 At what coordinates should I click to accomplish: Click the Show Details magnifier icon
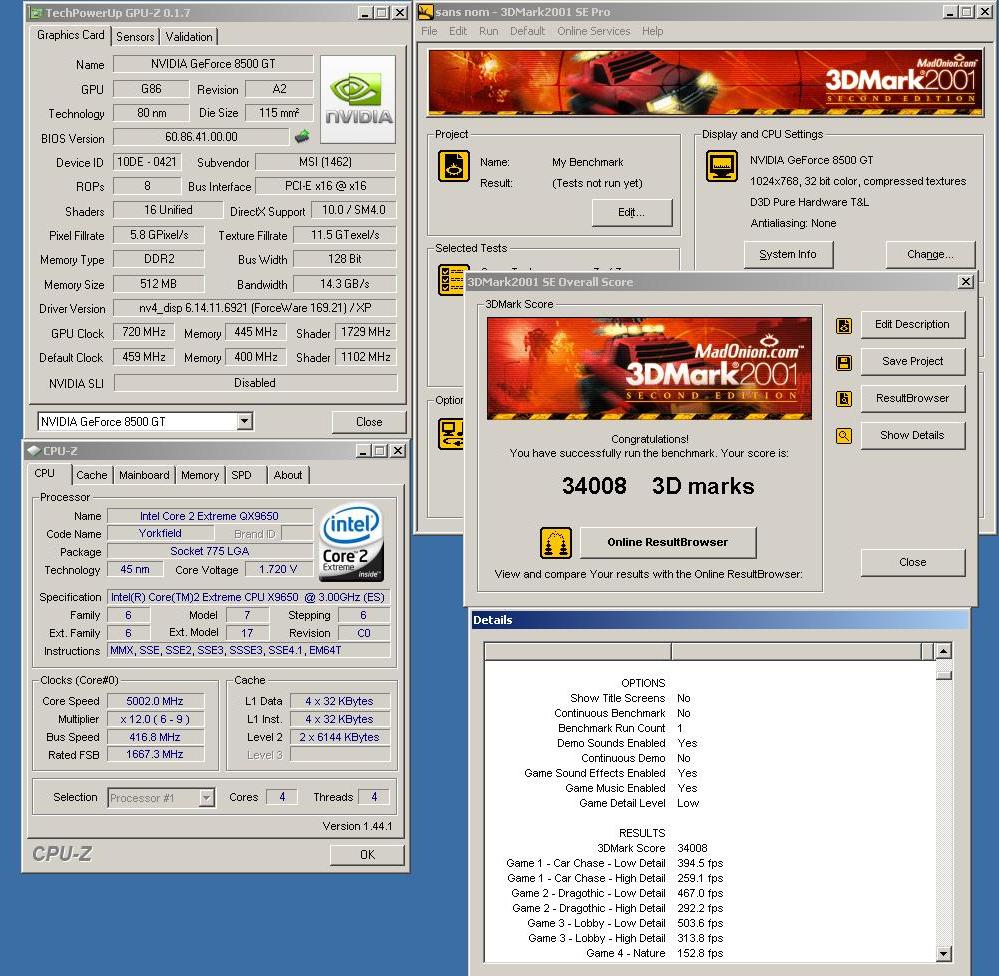[844, 436]
